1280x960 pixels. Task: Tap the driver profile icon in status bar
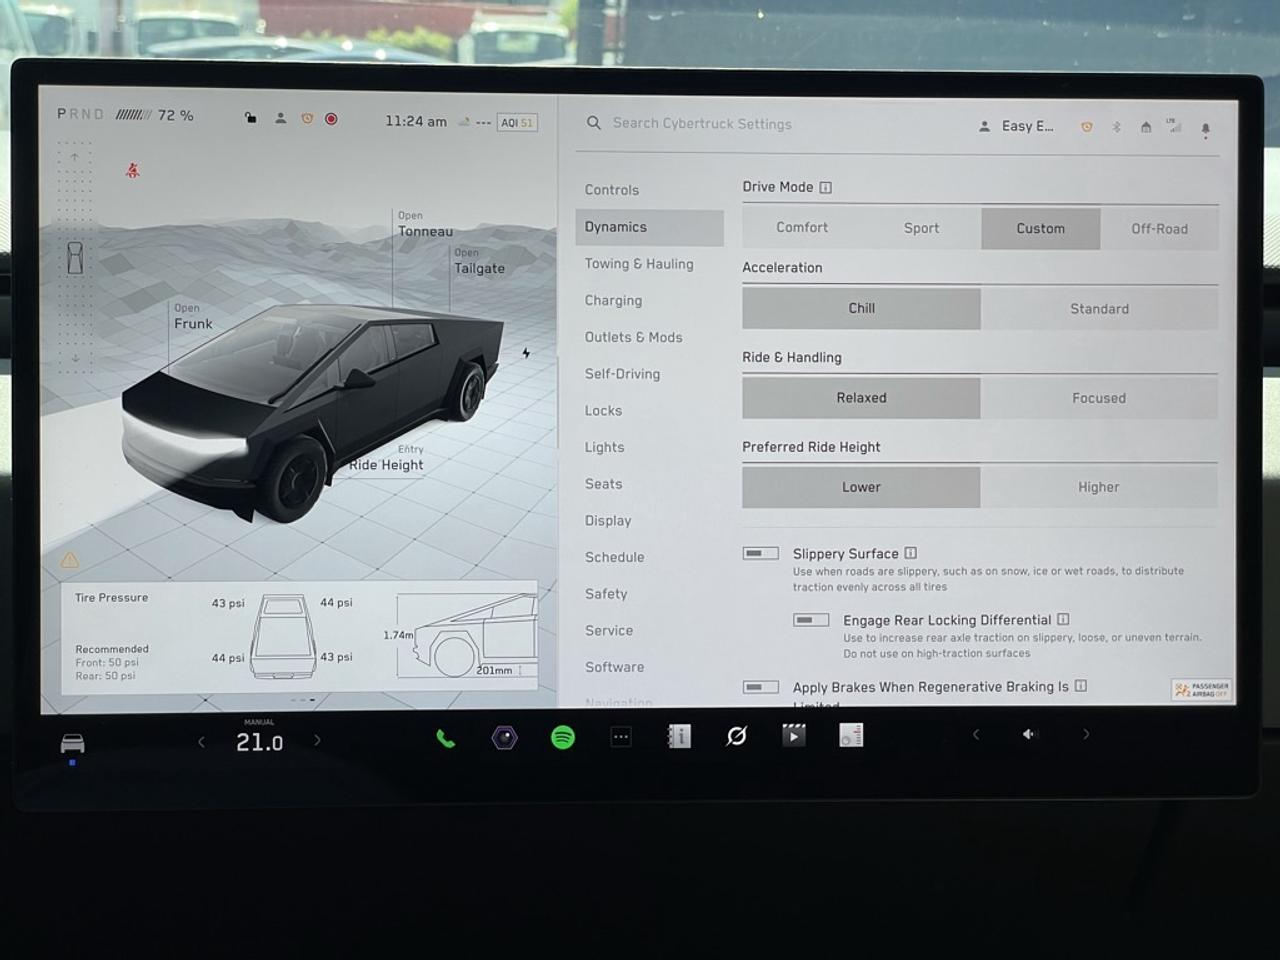pos(281,118)
